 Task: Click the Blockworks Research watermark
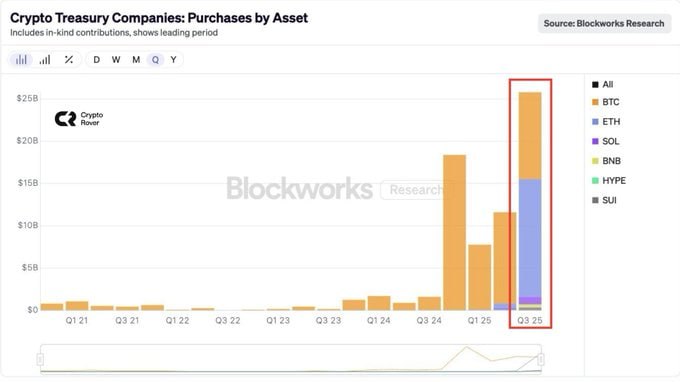pos(334,189)
